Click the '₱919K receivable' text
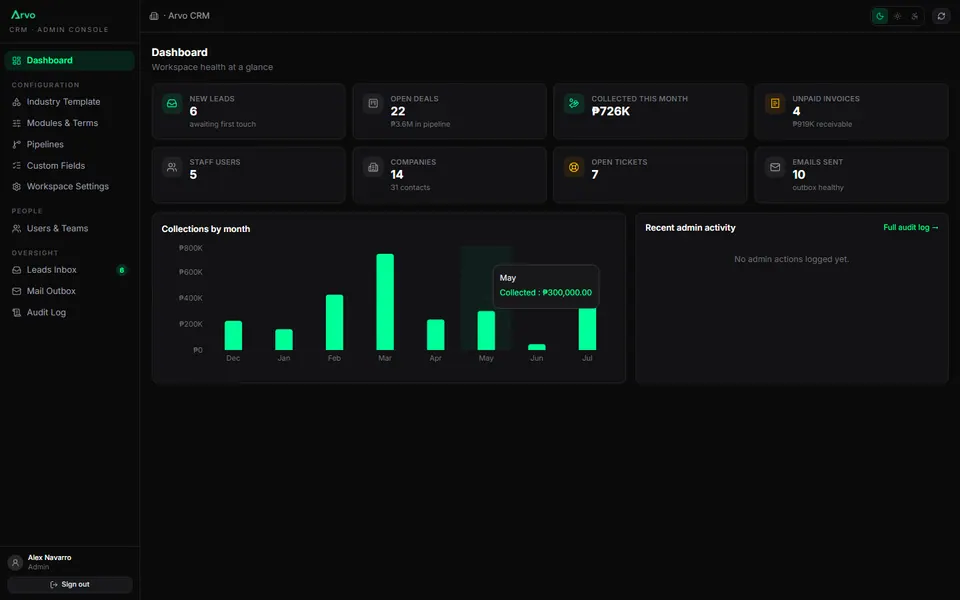This screenshot has height=600, width=960. [822, 124]
